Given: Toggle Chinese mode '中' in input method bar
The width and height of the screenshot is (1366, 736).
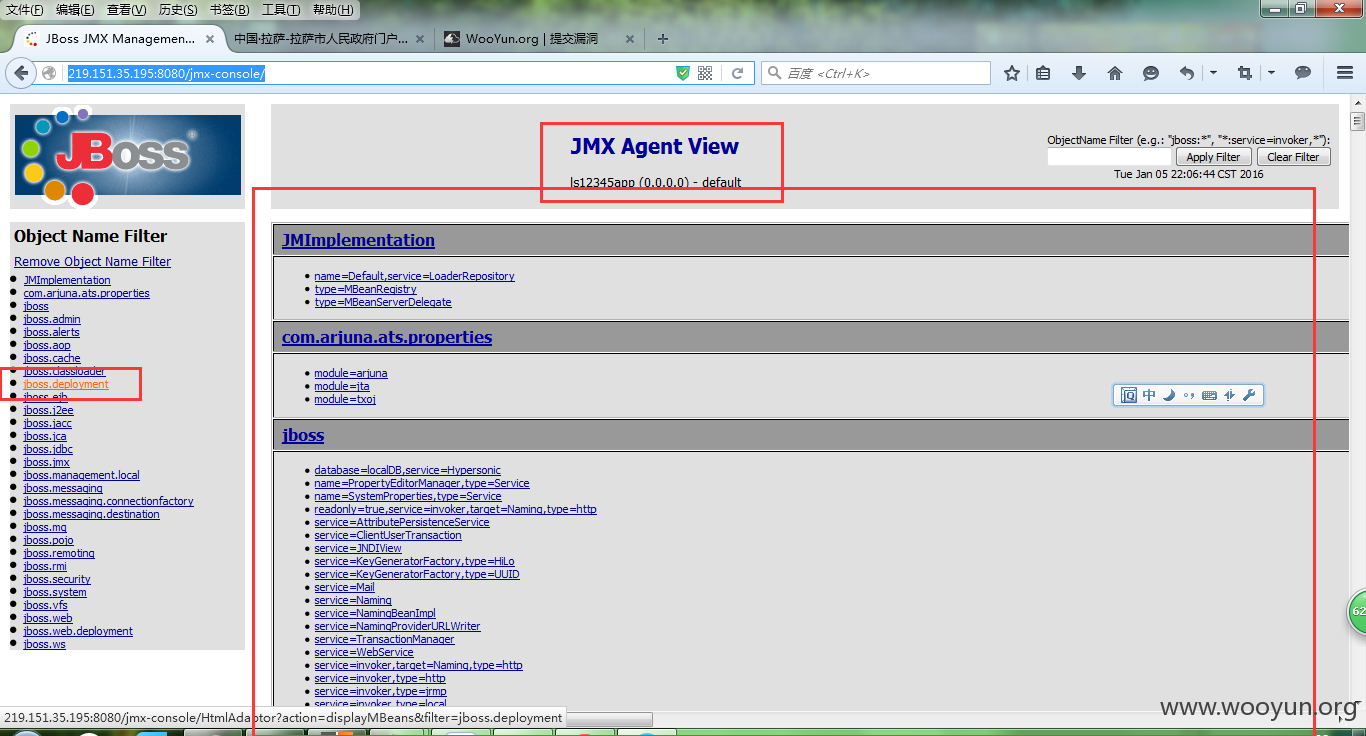Looking at the screenshot, I should [x=1149, y=395].
